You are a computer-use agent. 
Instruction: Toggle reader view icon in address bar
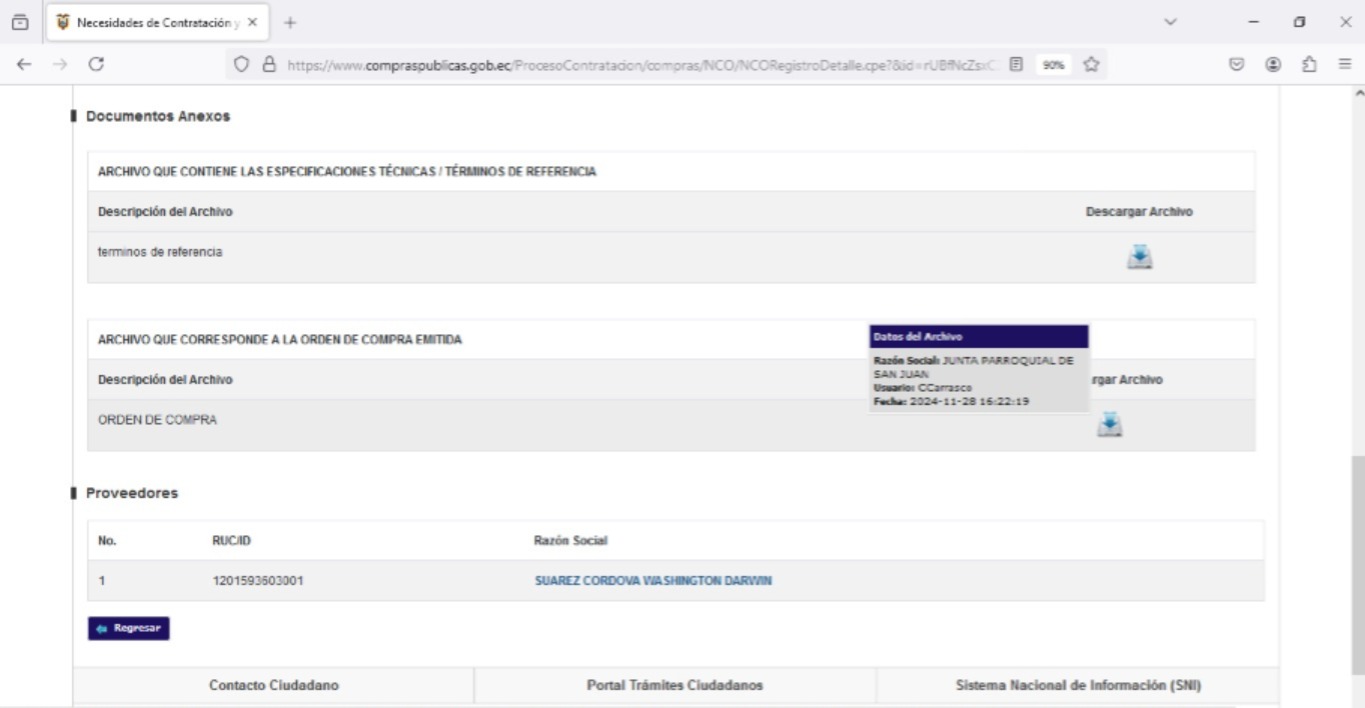point(1016,64)
